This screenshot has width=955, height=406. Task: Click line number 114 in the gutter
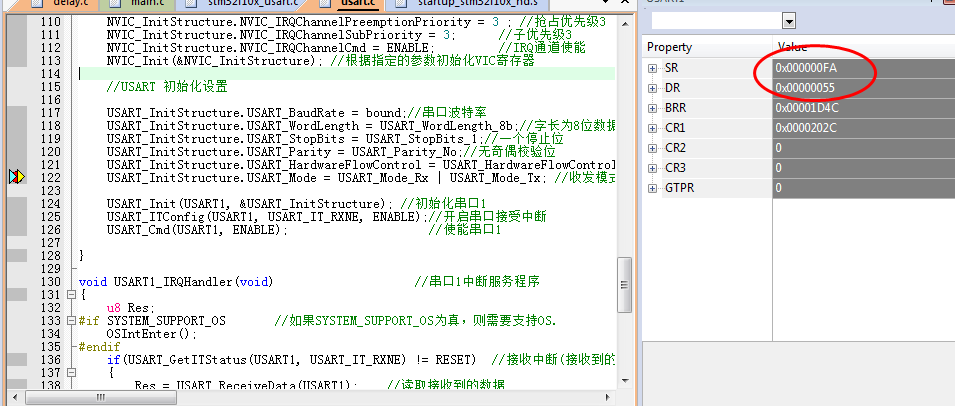pyautogui.click(x=50, y=74)
